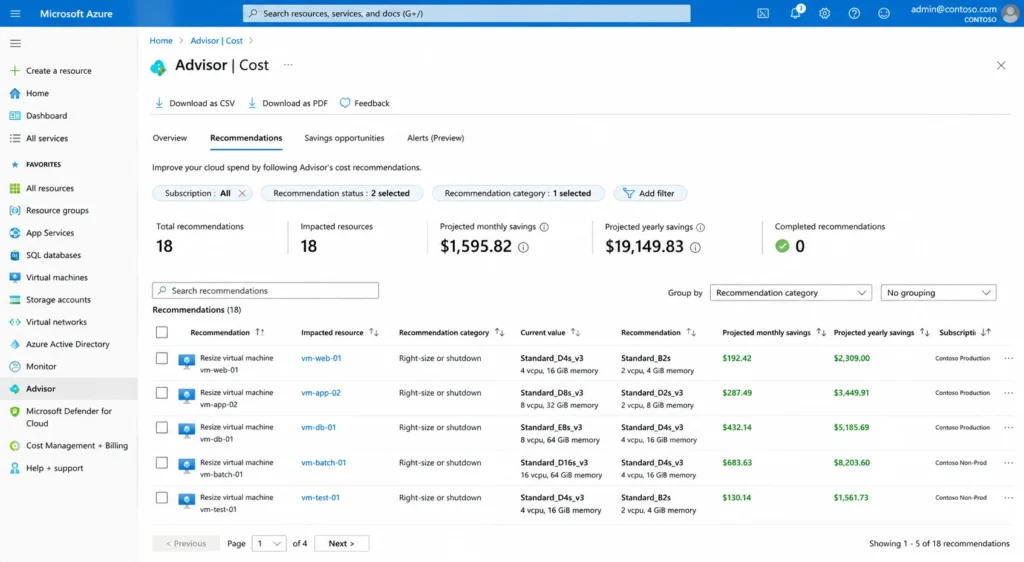Click the top search resources box
Viewport: 1024px width, 562px height.
[x=466, y=13]
